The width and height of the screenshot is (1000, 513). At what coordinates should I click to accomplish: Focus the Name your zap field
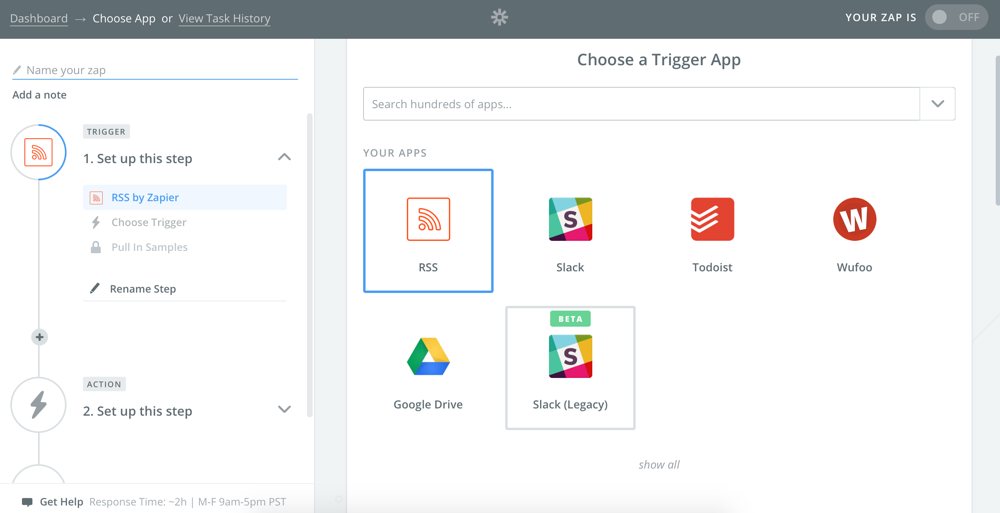click(x=155, y=70)
